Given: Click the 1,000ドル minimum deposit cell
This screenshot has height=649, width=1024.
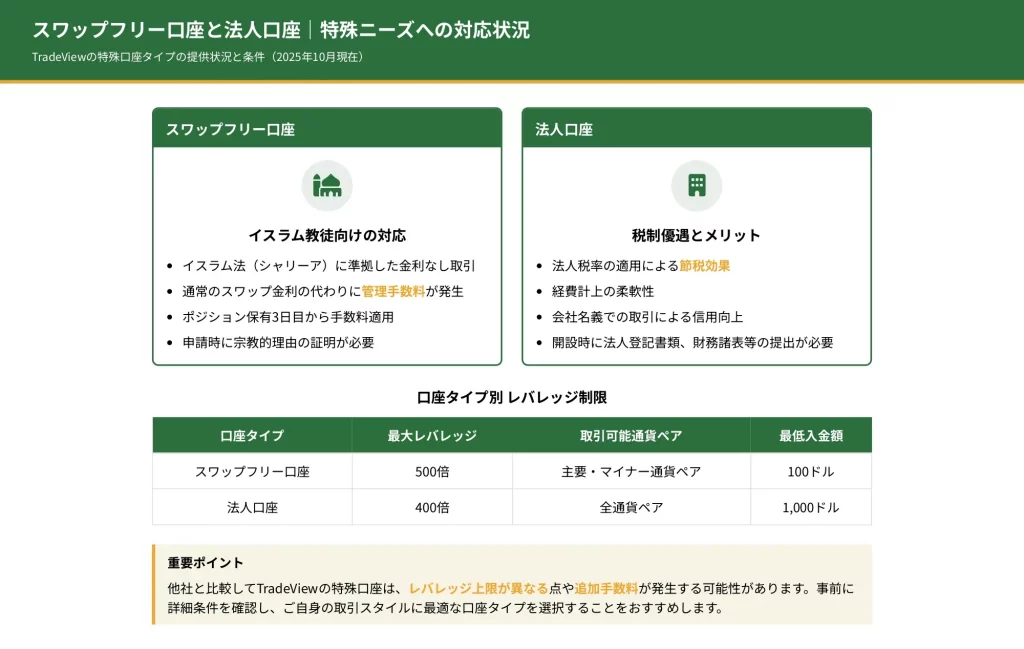Looking at the screenshot, I should (x=810, y=507).
